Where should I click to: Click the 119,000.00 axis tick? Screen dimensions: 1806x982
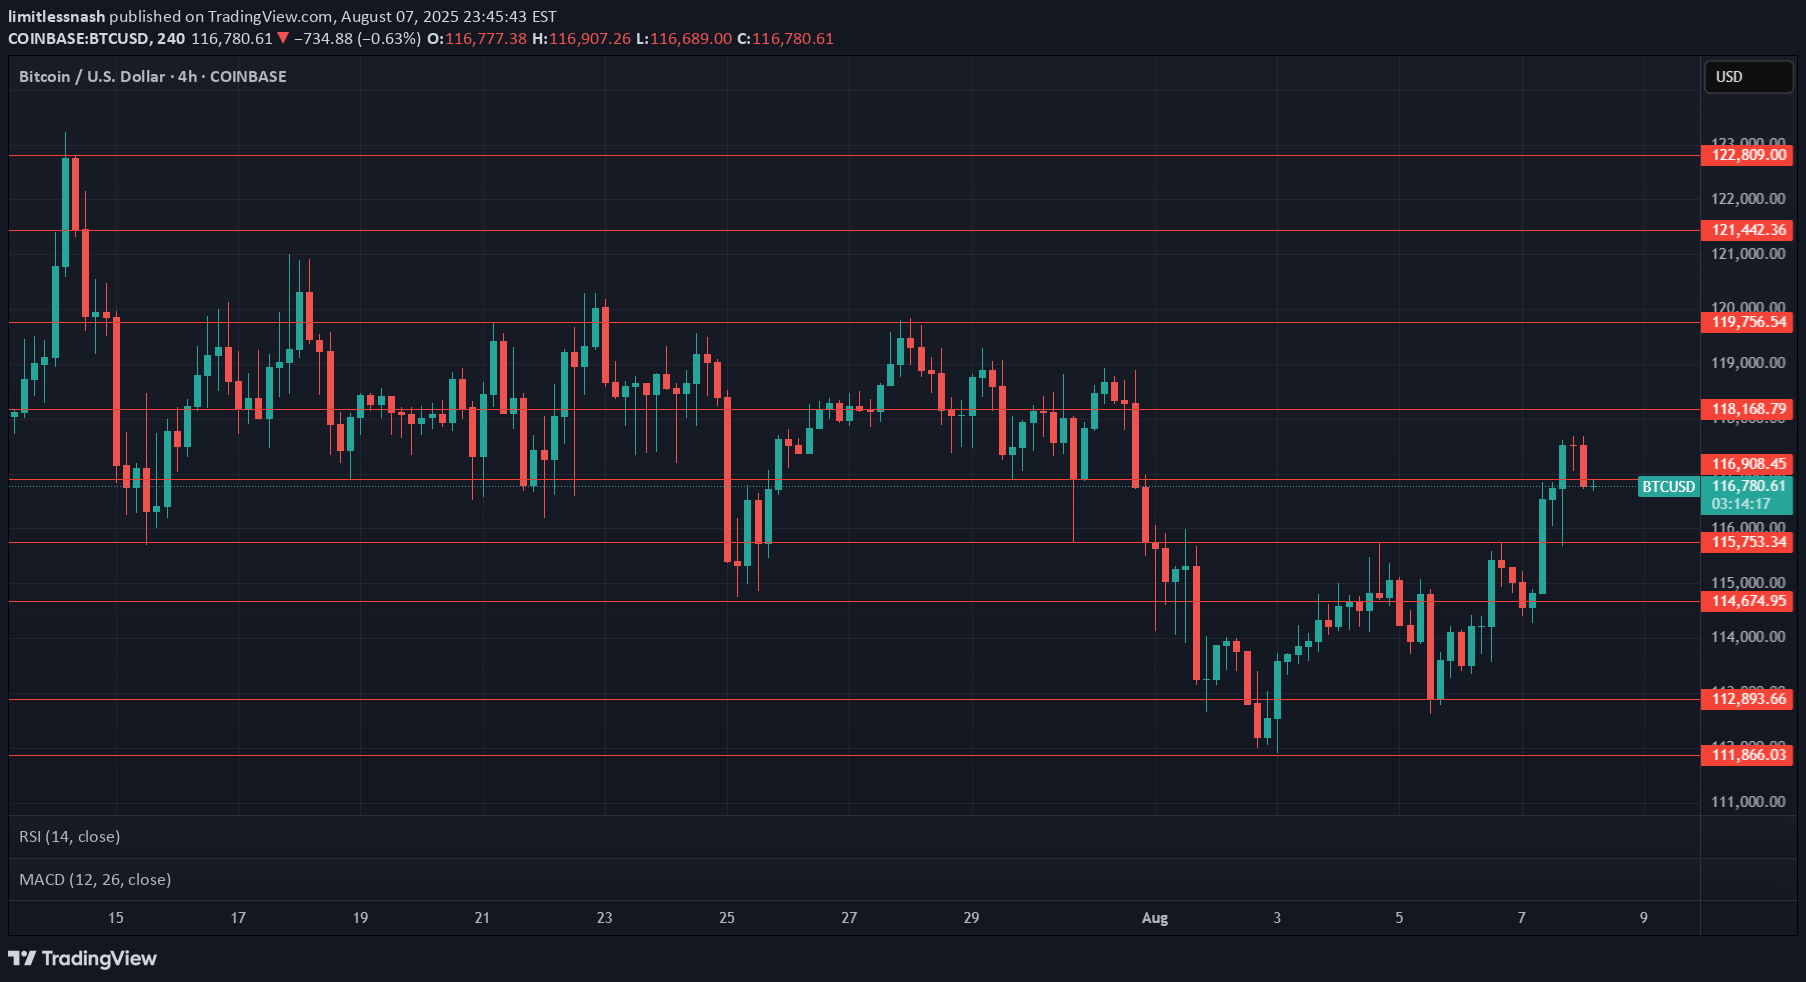coord(1748,363)
